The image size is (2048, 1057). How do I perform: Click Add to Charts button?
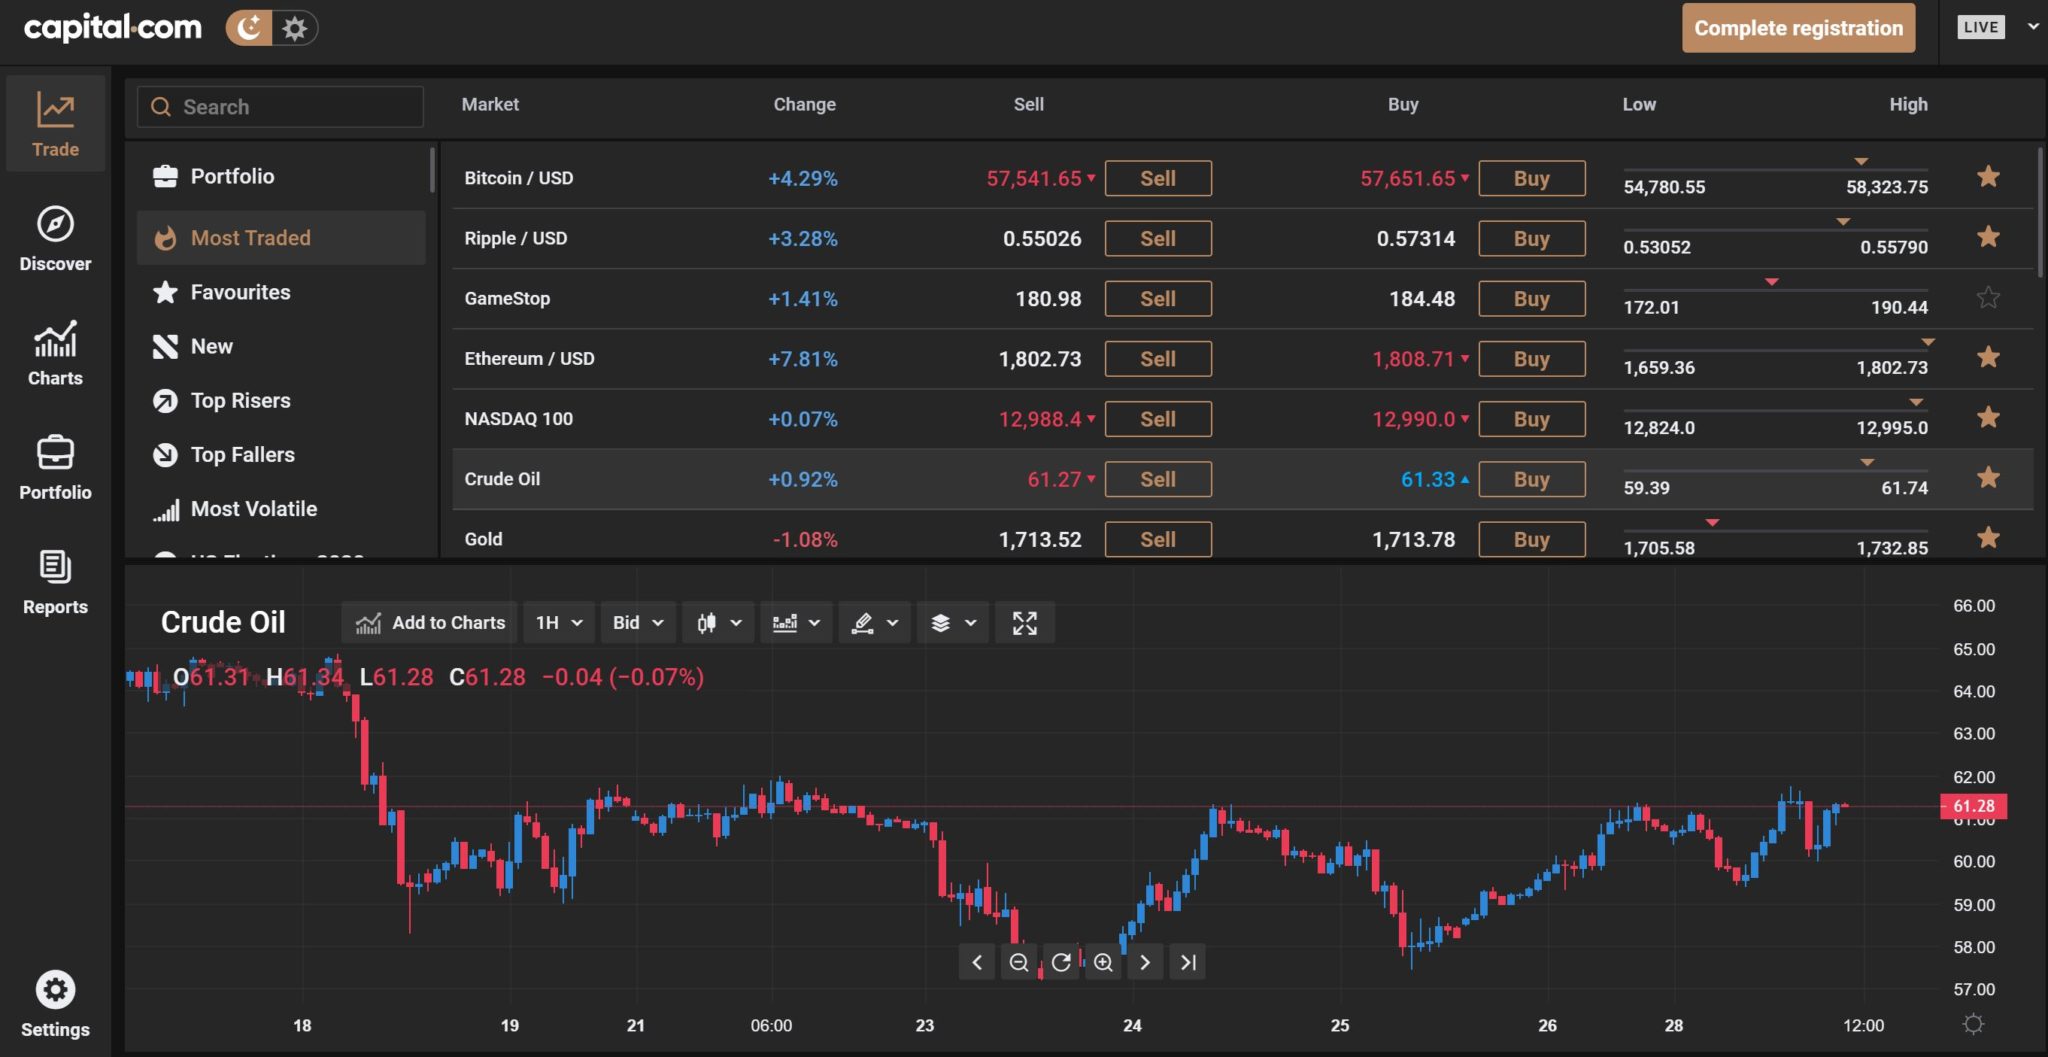pos(430,623)
